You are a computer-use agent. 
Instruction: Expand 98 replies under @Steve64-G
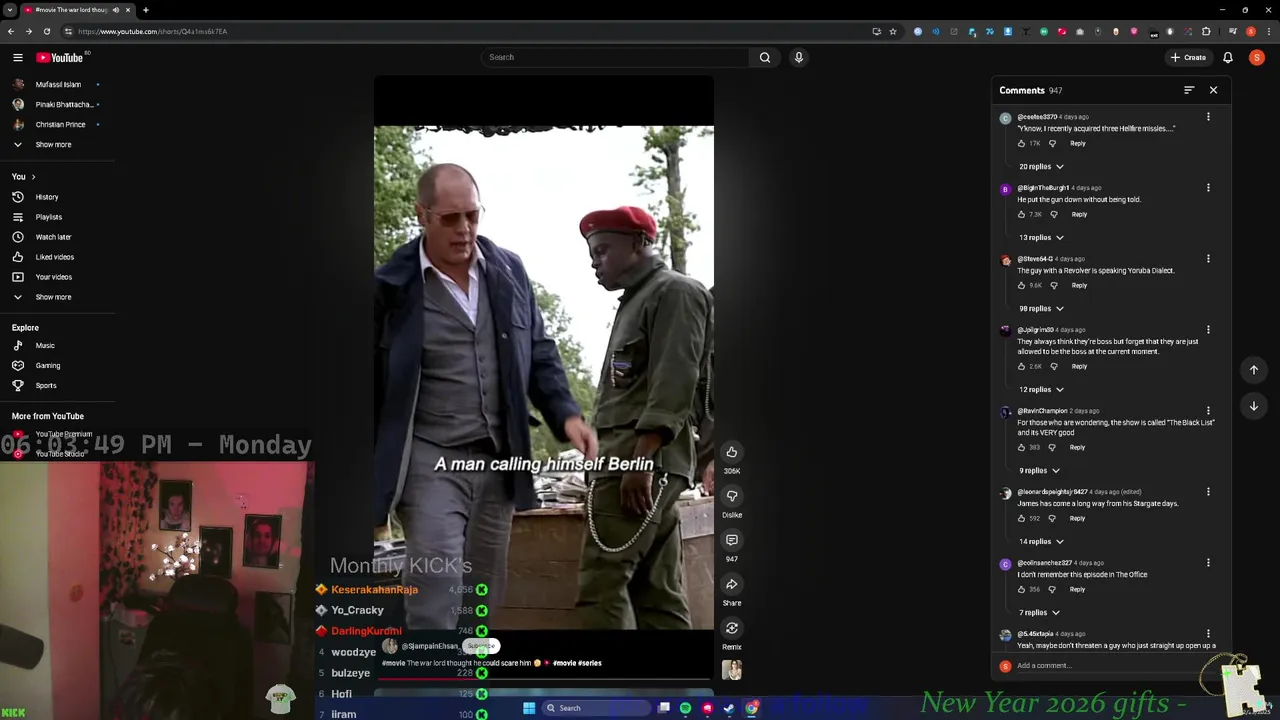[1041, 308]
